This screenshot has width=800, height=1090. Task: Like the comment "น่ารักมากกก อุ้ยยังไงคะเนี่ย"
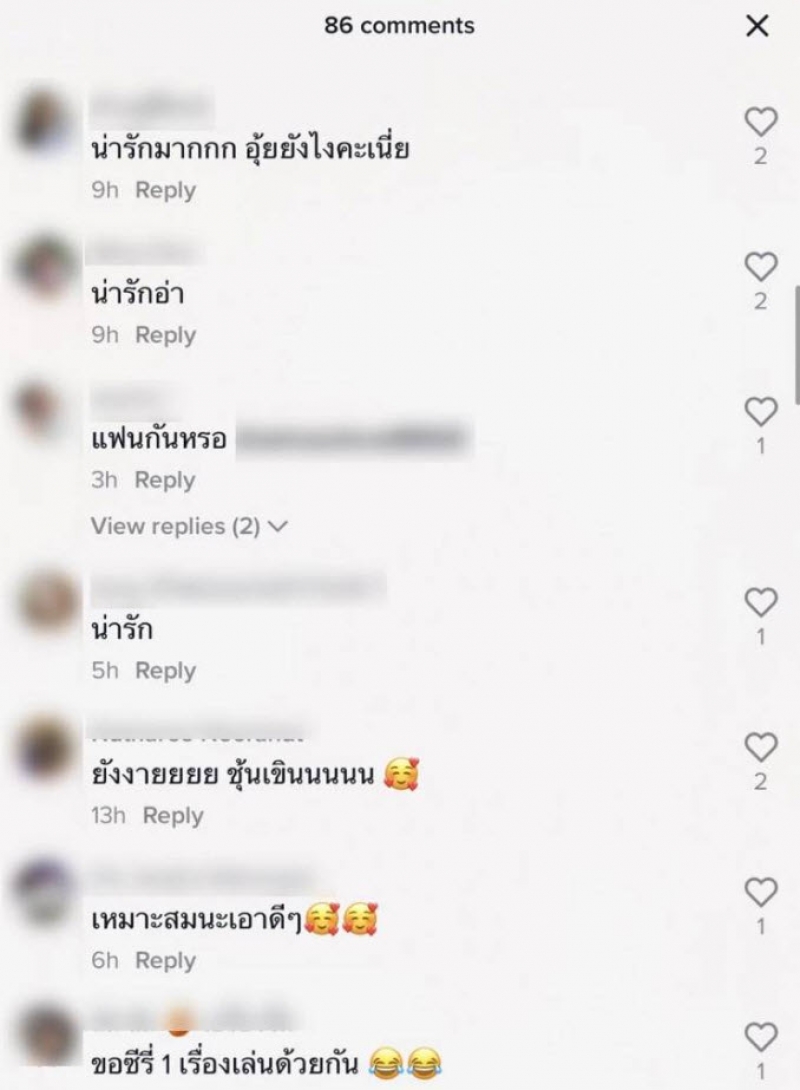click(x=760, y=122)
